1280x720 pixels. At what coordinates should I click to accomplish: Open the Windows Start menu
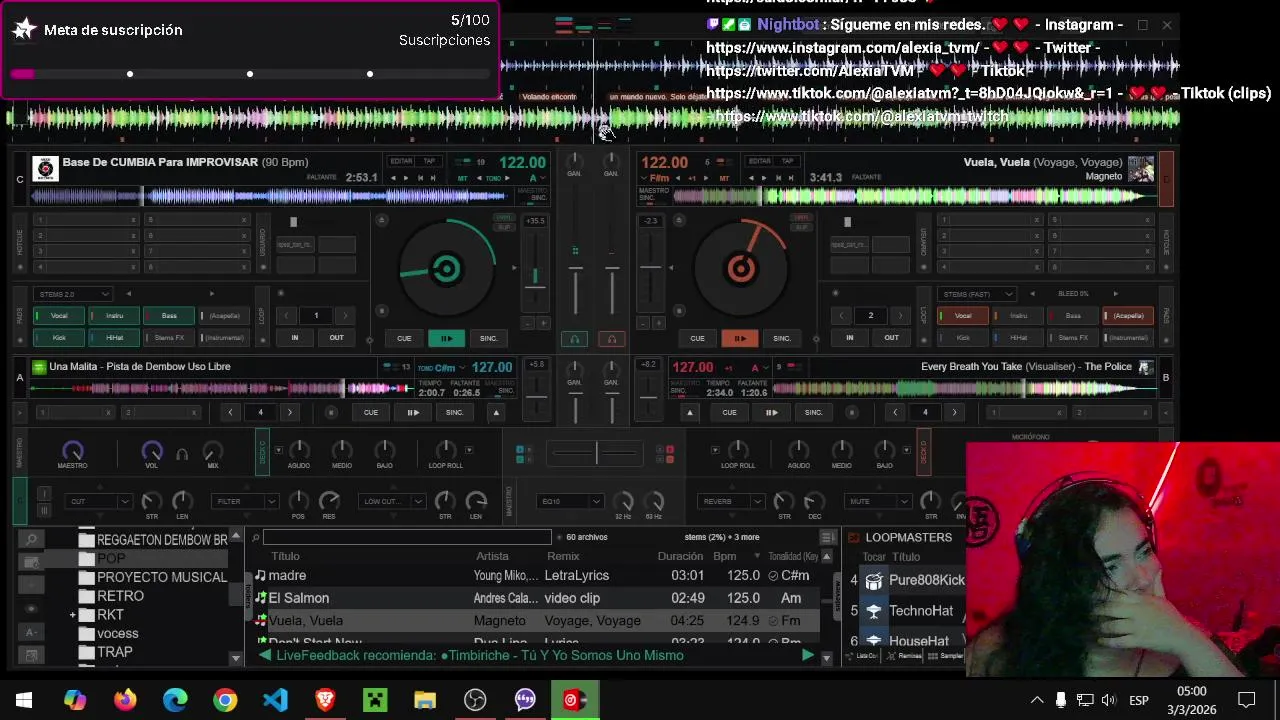pyautogui.click(x=24, y=700)
